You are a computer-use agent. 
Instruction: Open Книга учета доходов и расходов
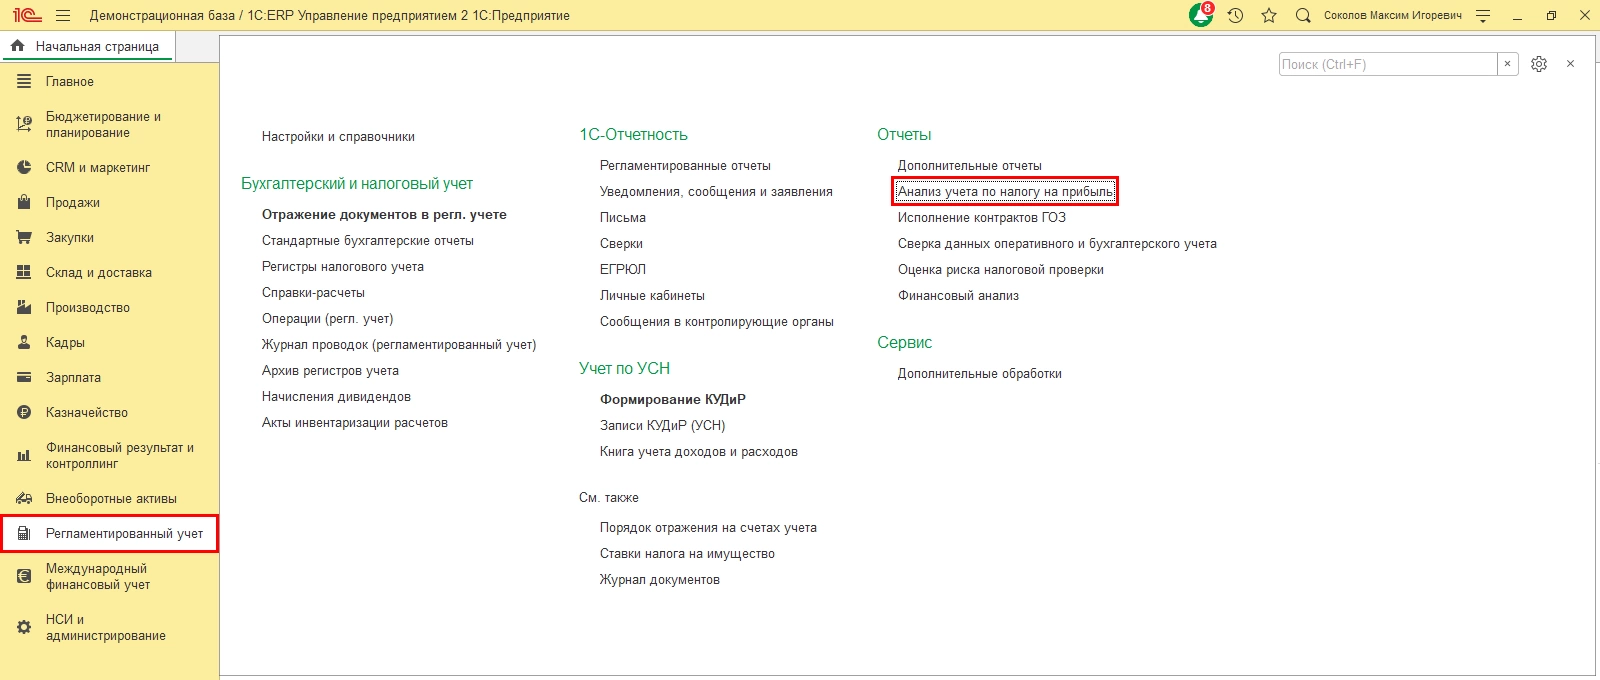(x=699, y=451)
